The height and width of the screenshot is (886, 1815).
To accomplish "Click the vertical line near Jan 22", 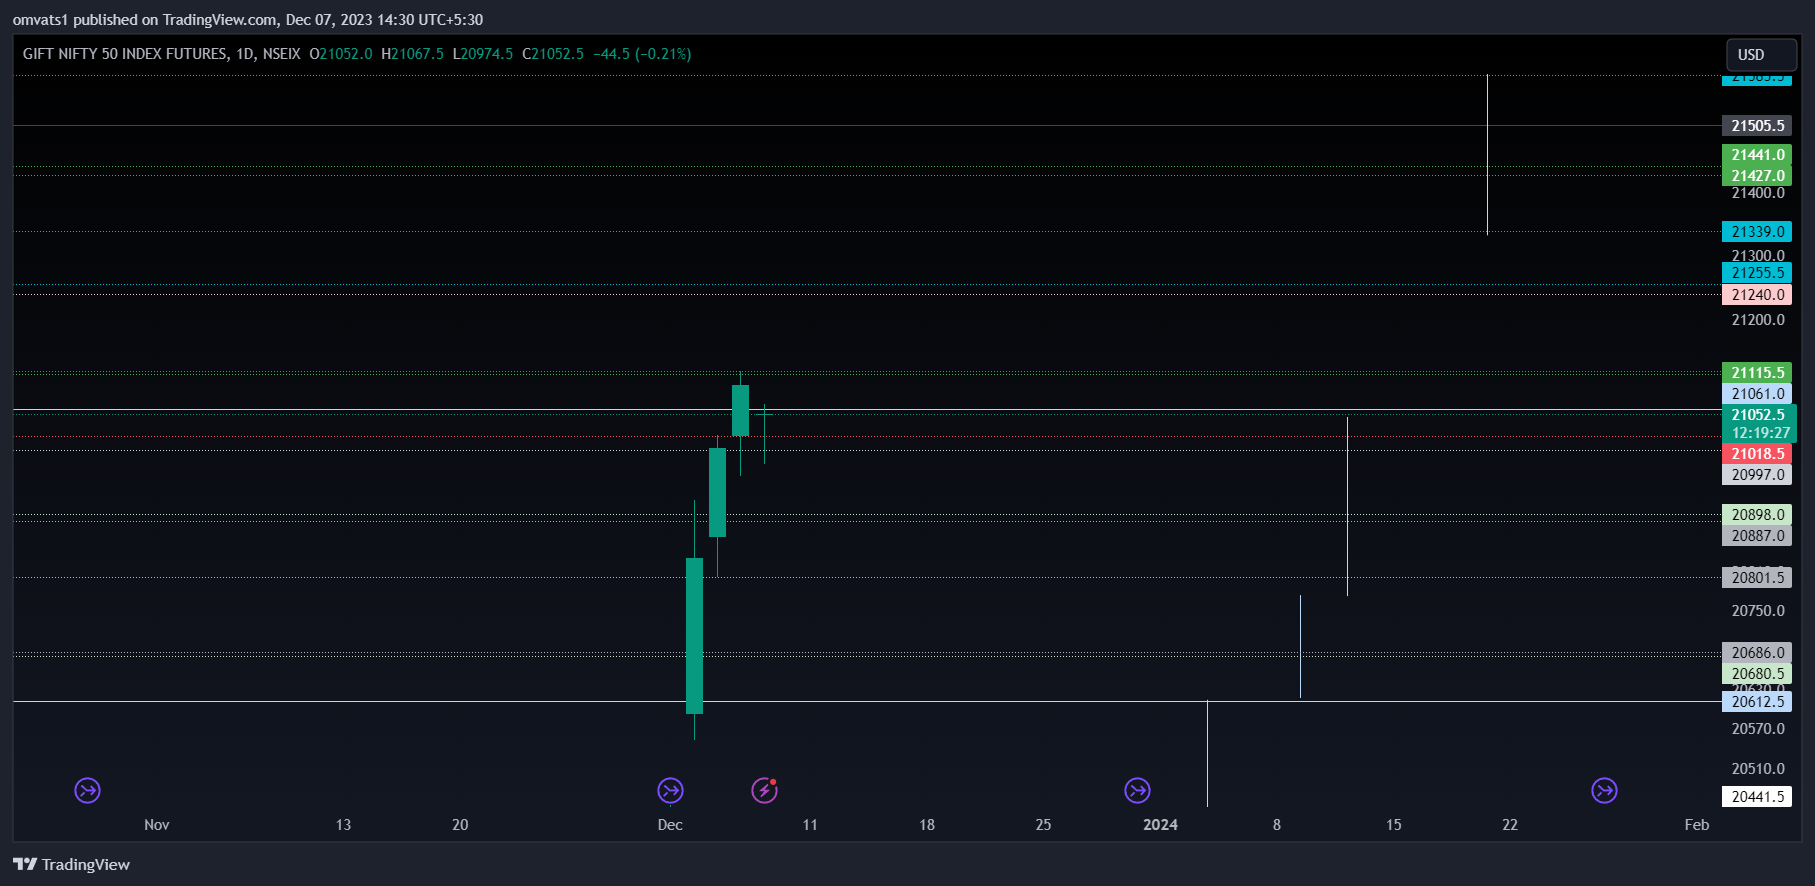I will pyautogui.click(x=1487, y=155).
